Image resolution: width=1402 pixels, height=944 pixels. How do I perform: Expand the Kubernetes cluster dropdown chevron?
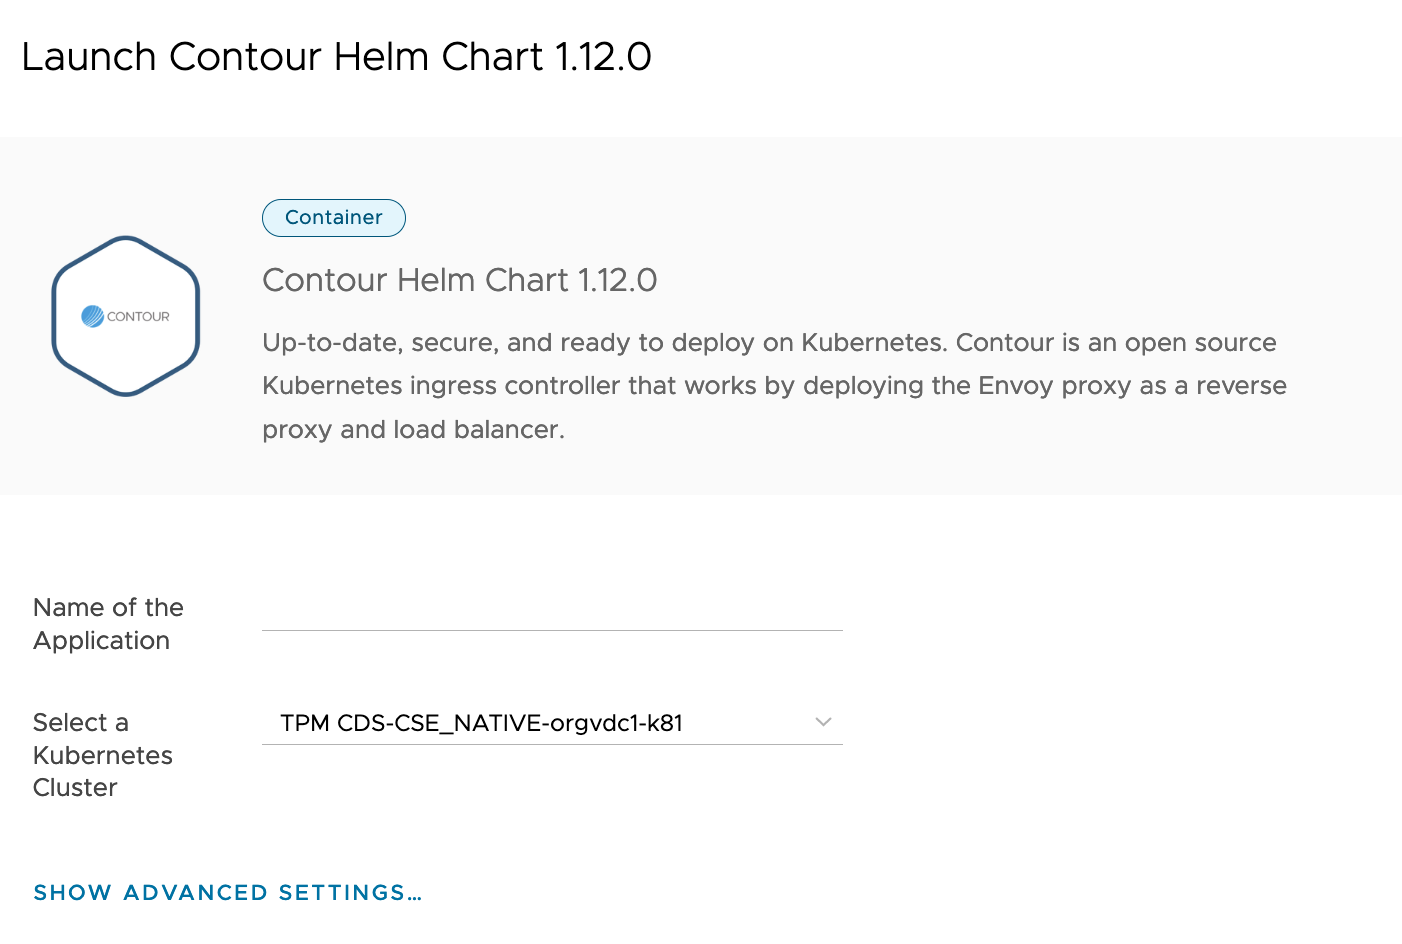tap(823, 722)
